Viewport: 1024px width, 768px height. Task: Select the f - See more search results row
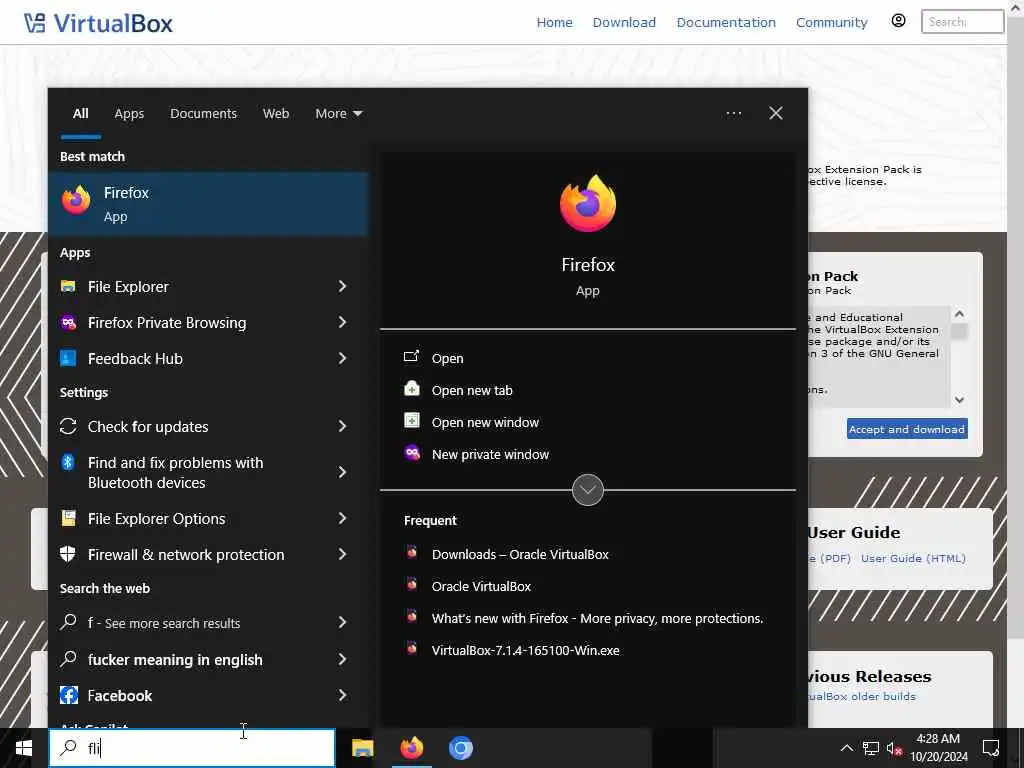208,622
